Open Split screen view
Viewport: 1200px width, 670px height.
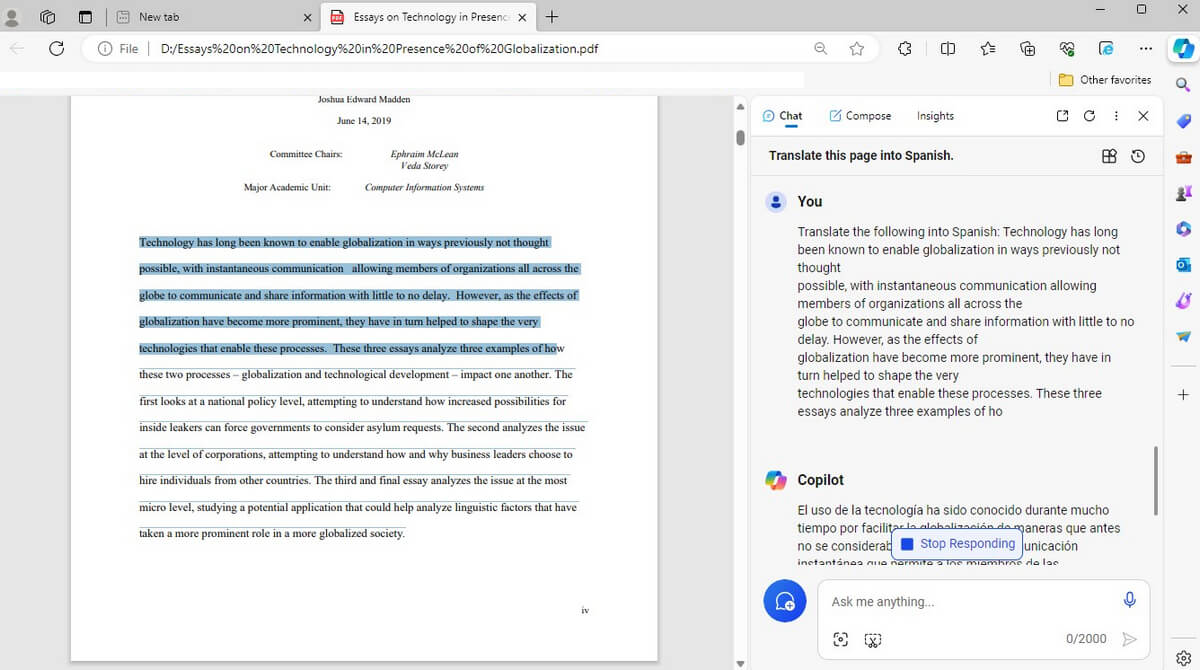[948, 48]
